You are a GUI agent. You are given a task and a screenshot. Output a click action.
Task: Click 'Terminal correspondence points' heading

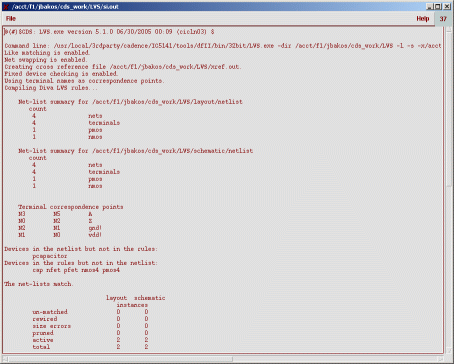71,207
